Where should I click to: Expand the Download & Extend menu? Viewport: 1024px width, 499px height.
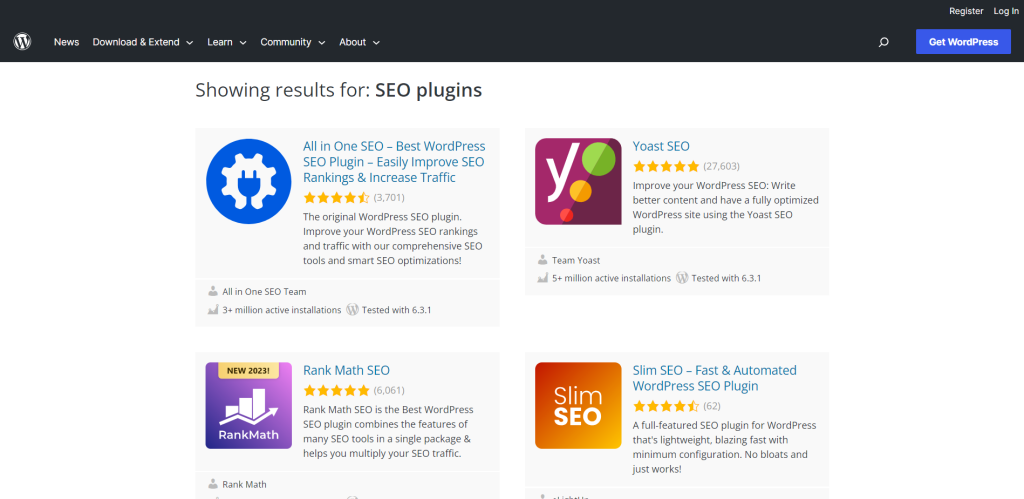pyautogui.click(x=142, y=42)
